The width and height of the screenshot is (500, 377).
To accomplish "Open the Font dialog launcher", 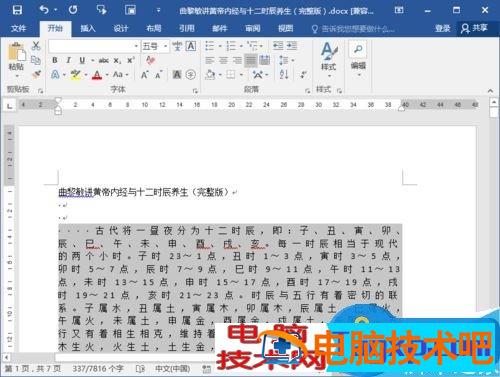I will (195, 90).
